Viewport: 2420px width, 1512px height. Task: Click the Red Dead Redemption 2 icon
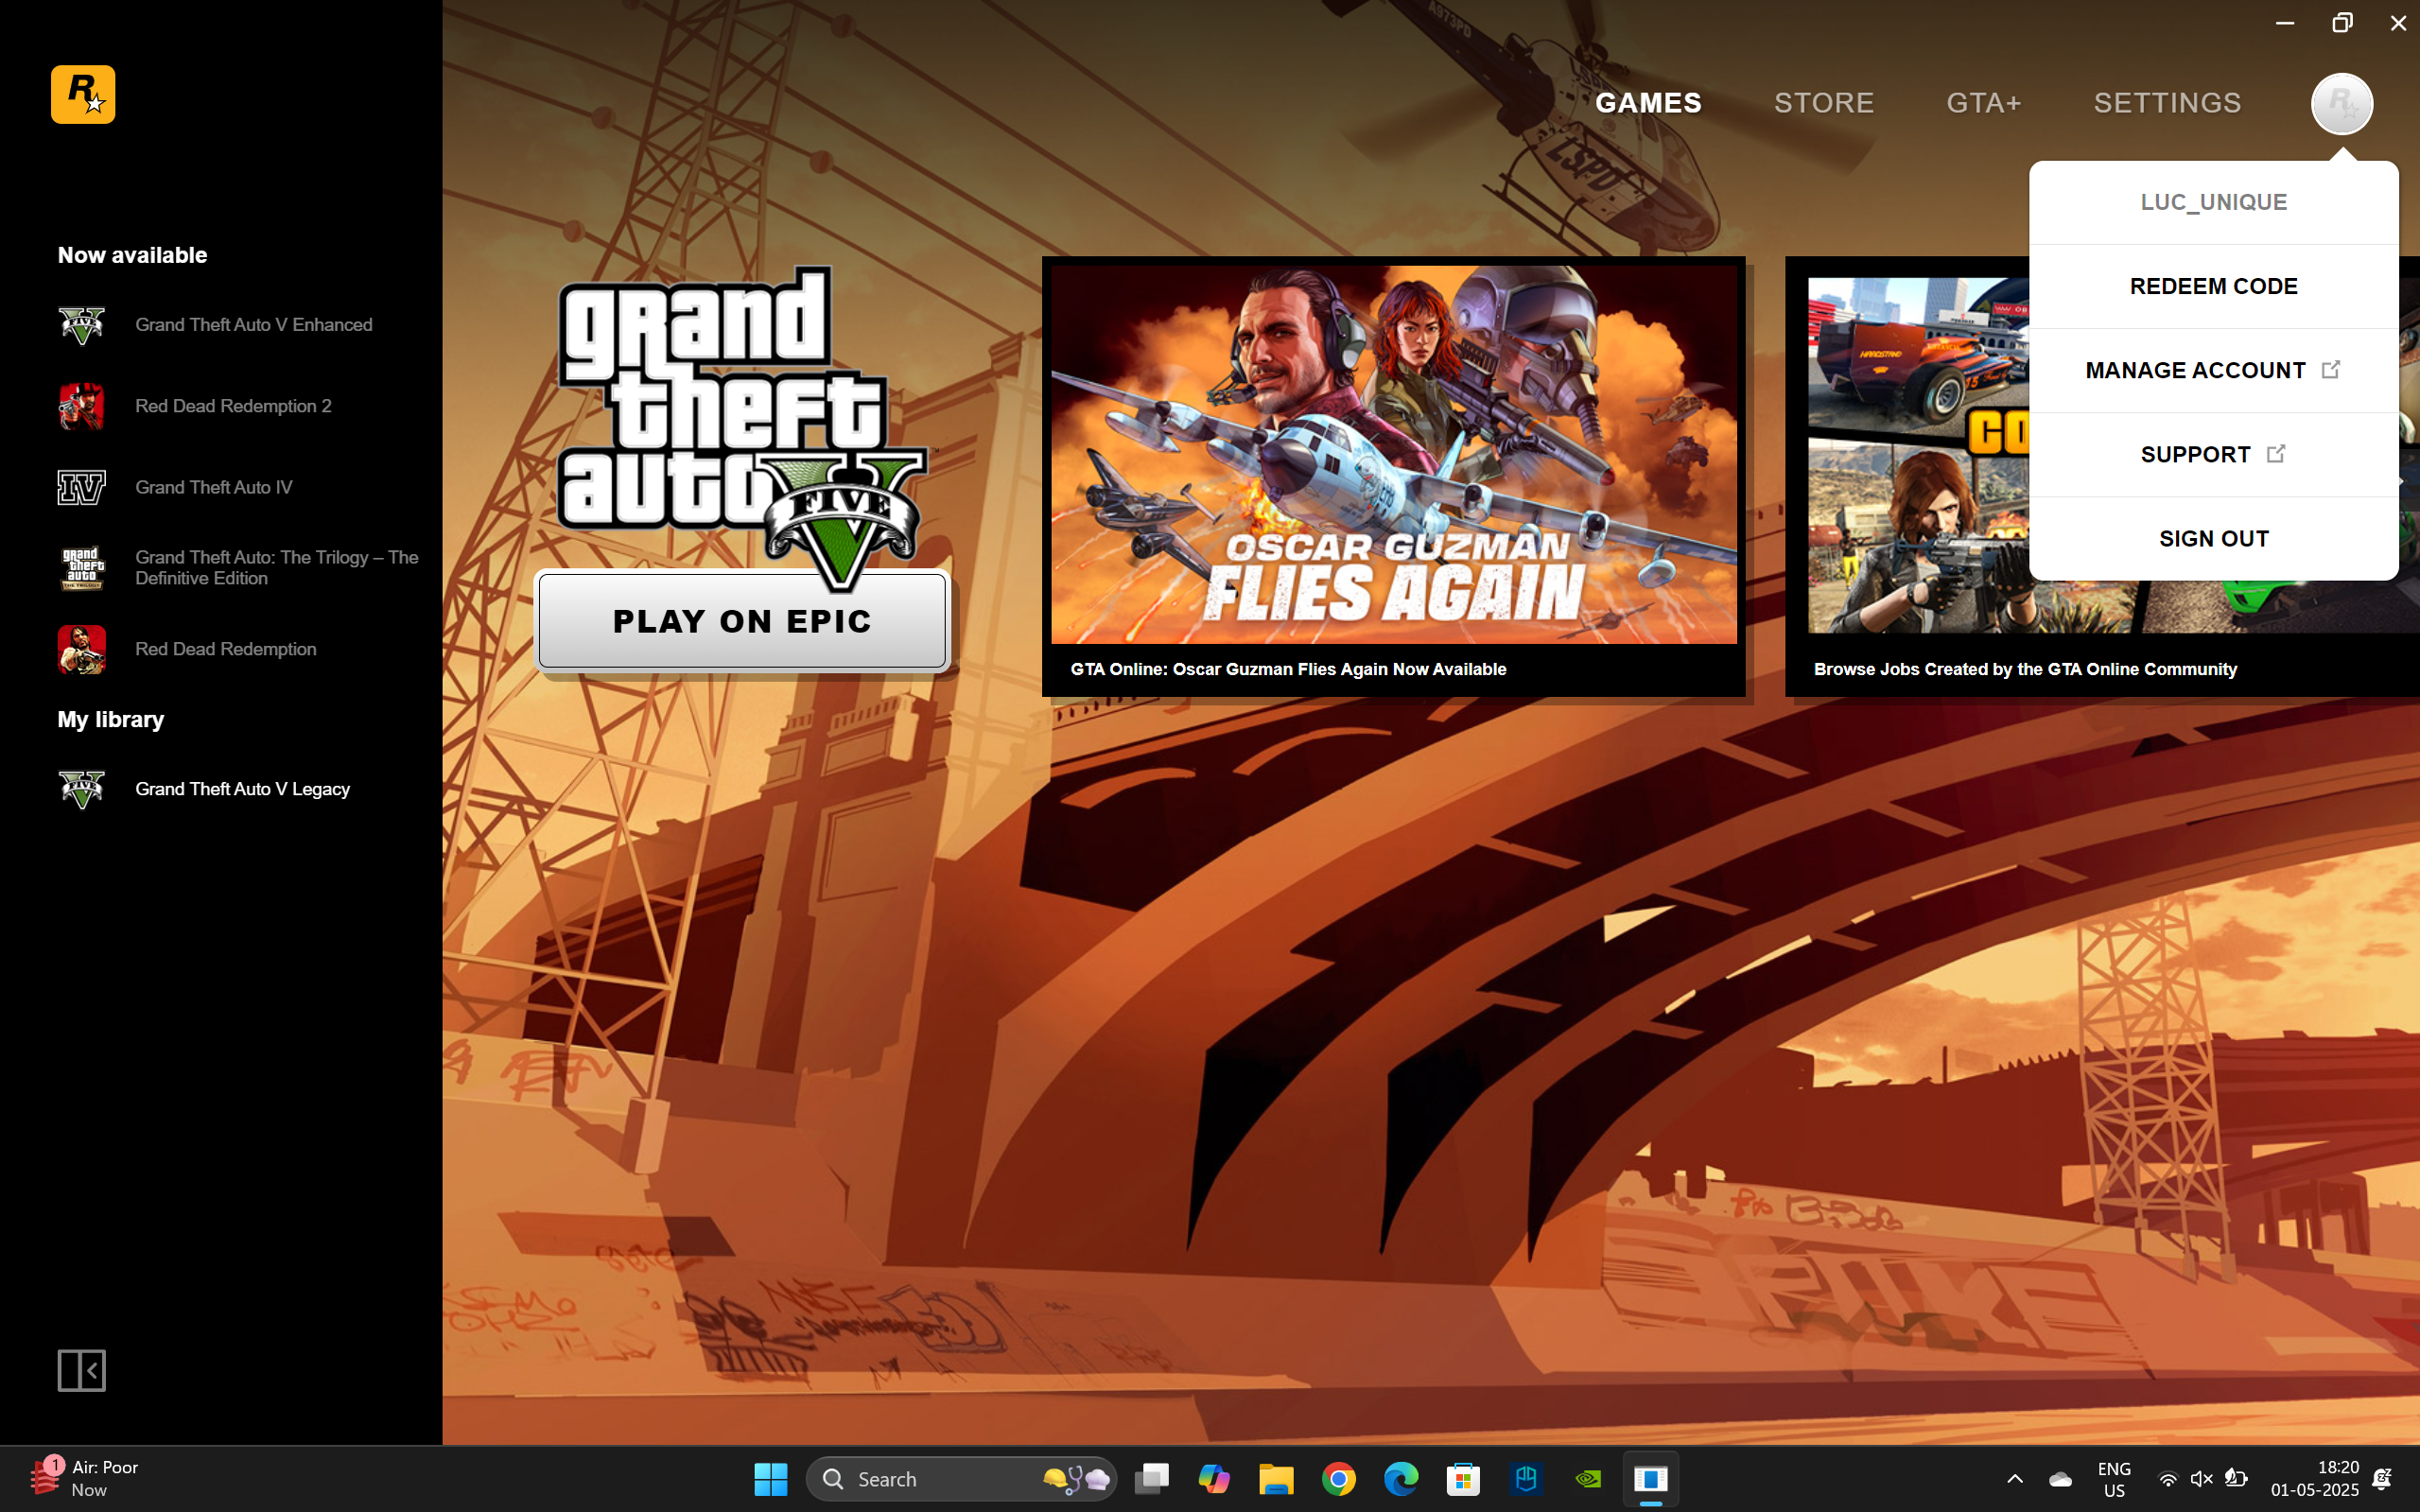click(x=82, y=406)
